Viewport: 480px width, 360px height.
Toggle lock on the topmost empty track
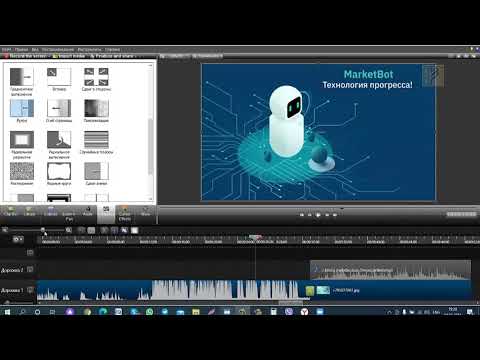(30, 253)
